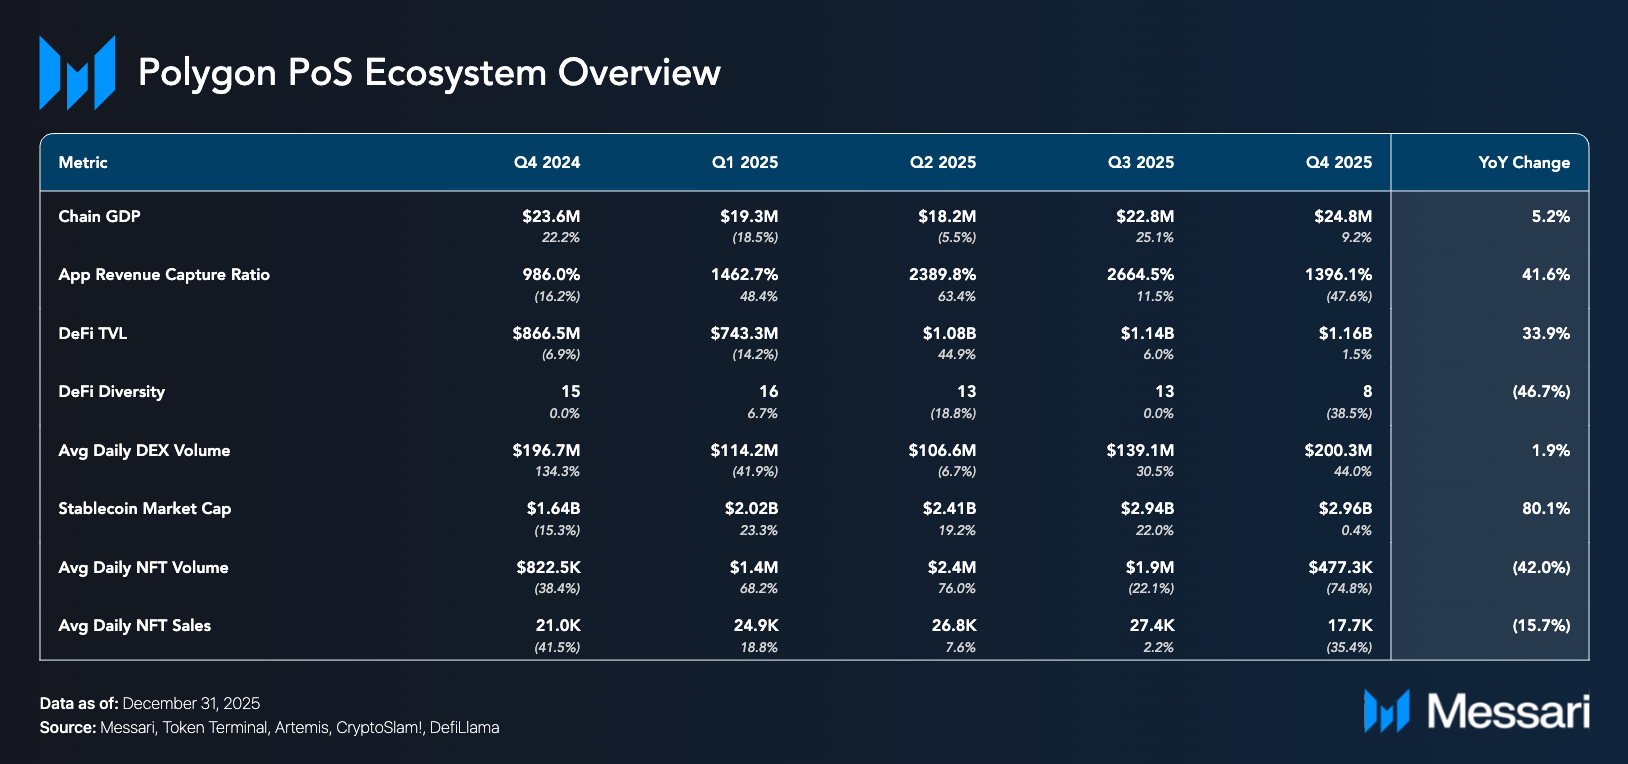Screen dimensions: 1628x764
Task: Click the 'Source: Messari, Token Terminal...' line
Action: 269,727
